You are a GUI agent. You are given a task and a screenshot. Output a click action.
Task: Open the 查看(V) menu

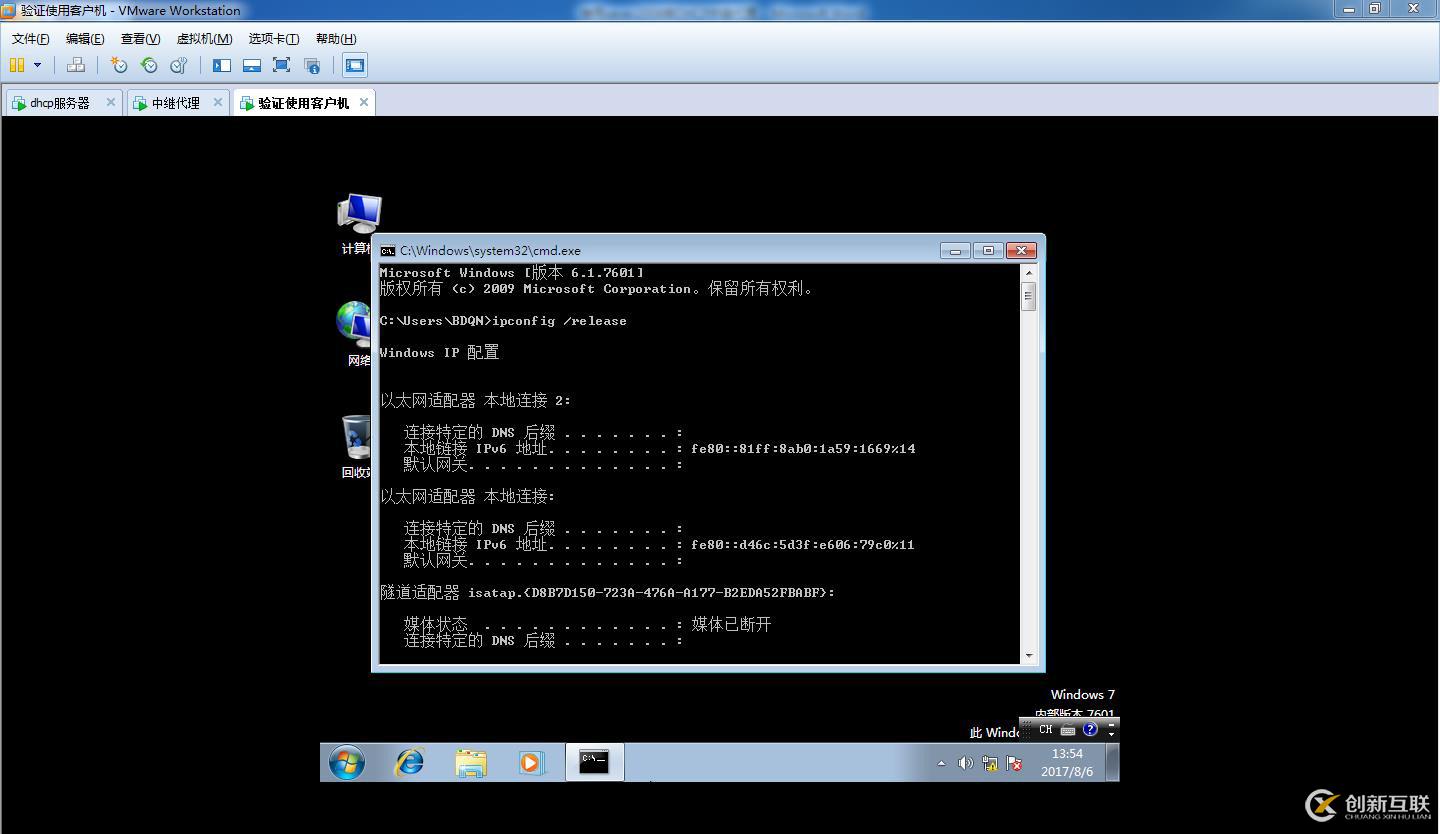(x=141, y=38)
